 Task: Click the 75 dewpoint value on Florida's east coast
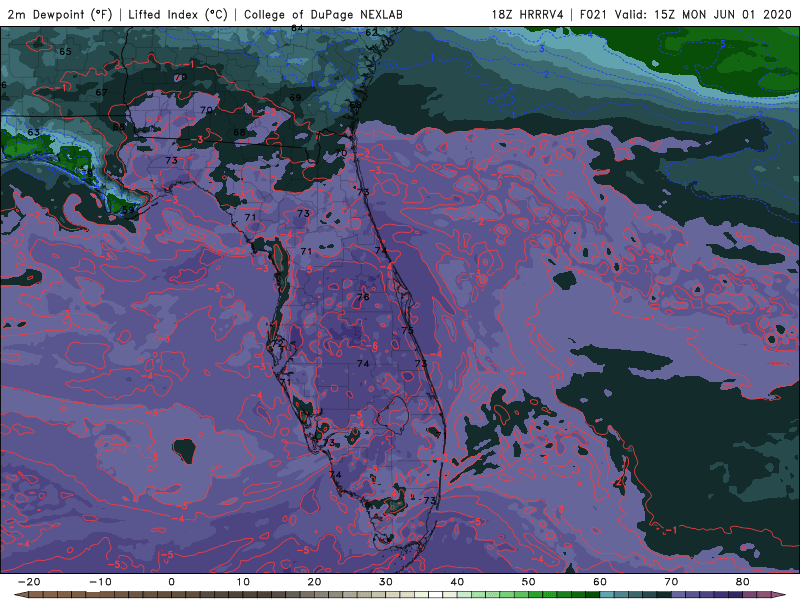tap(407, 331)
